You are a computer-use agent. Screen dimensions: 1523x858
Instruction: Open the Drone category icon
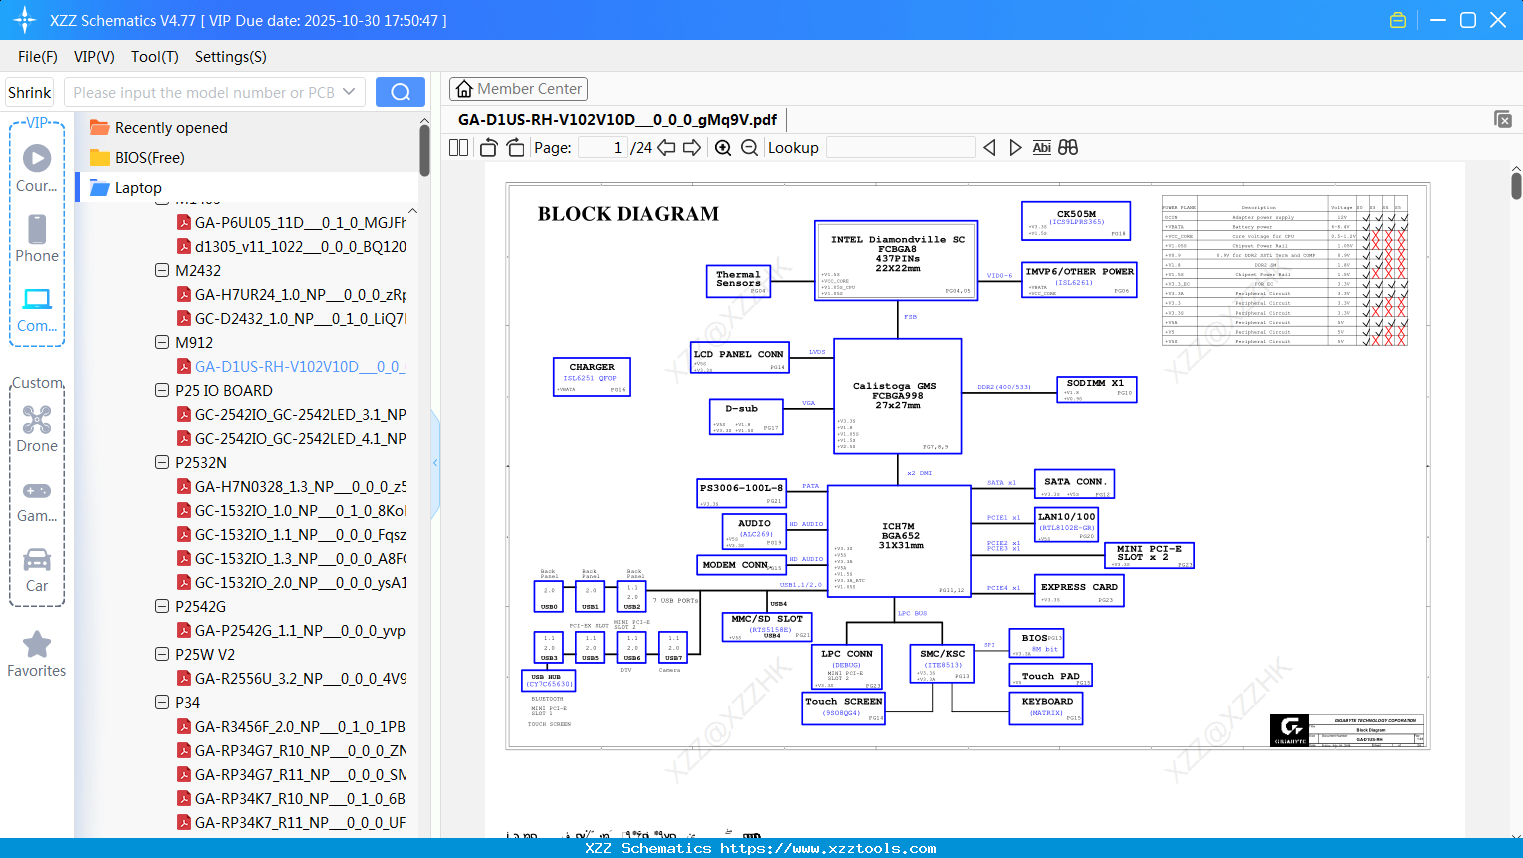(x=37, y=429)
